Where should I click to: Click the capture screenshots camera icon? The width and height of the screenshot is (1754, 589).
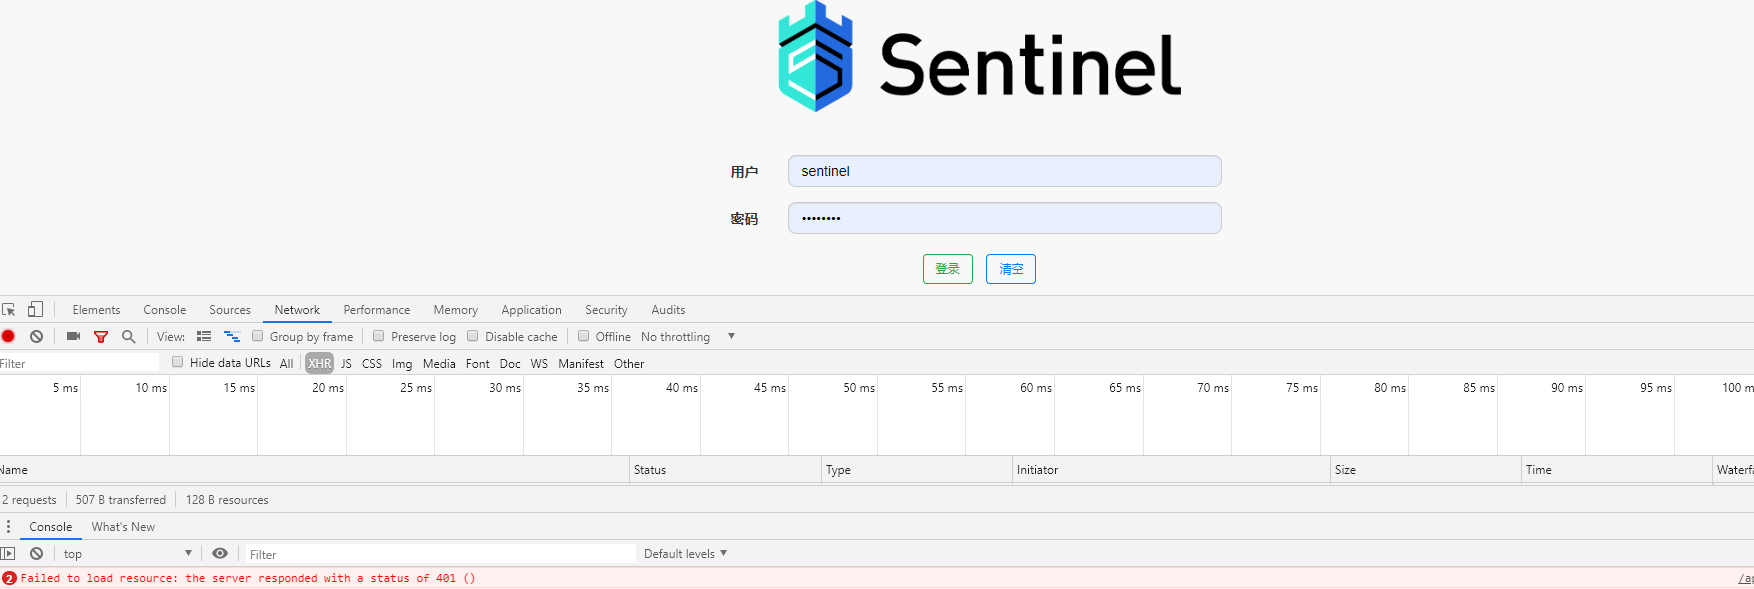tap(73, 336)
